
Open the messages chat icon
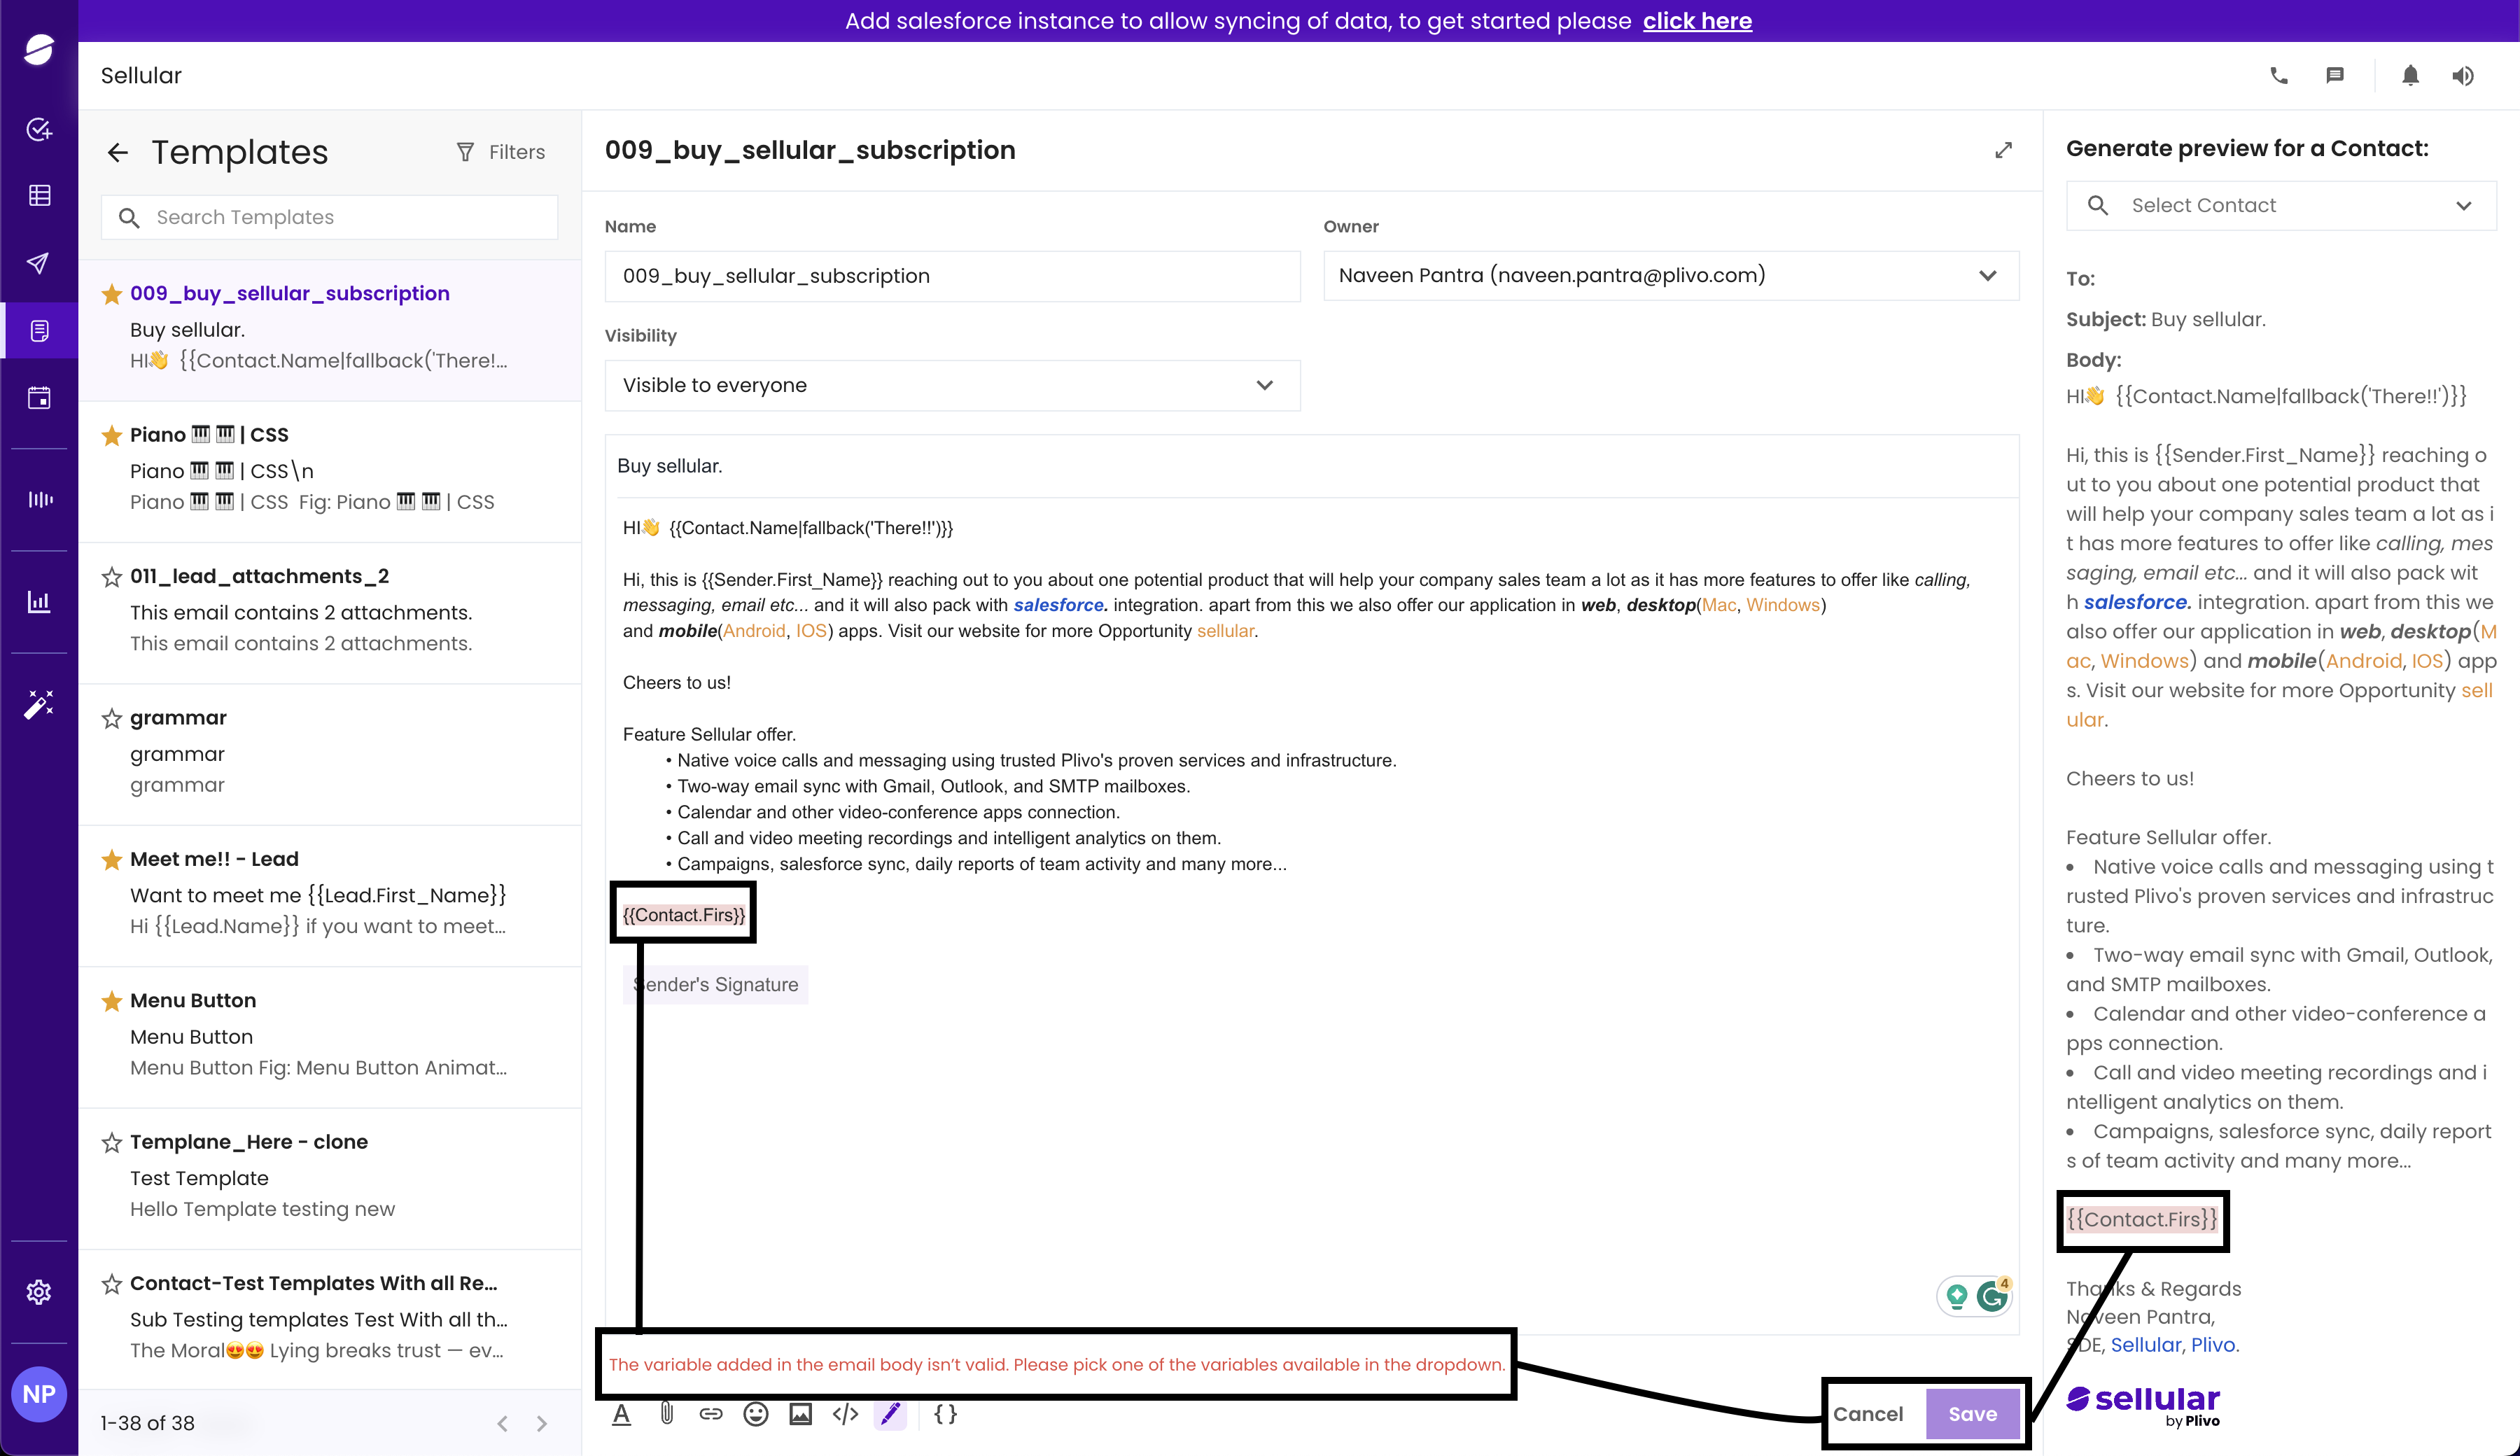pyautogui.click(x=2335, y=75)
